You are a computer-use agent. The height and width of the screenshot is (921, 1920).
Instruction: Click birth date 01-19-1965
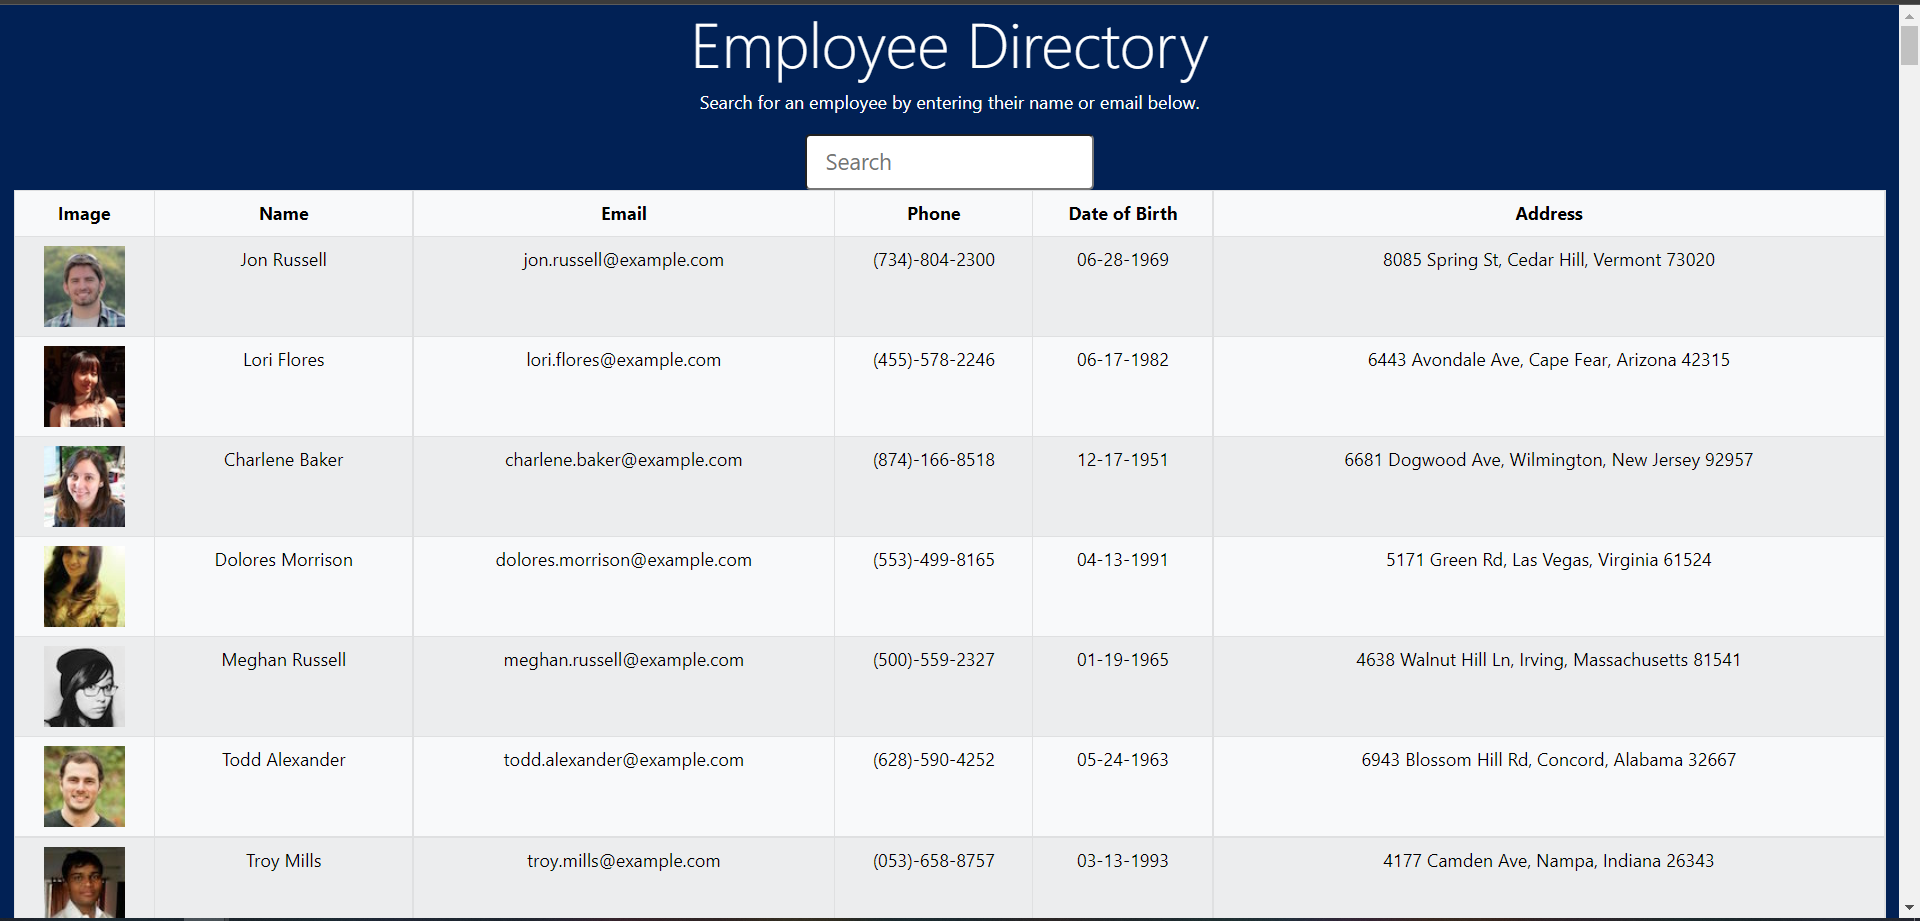(1123, 660)
